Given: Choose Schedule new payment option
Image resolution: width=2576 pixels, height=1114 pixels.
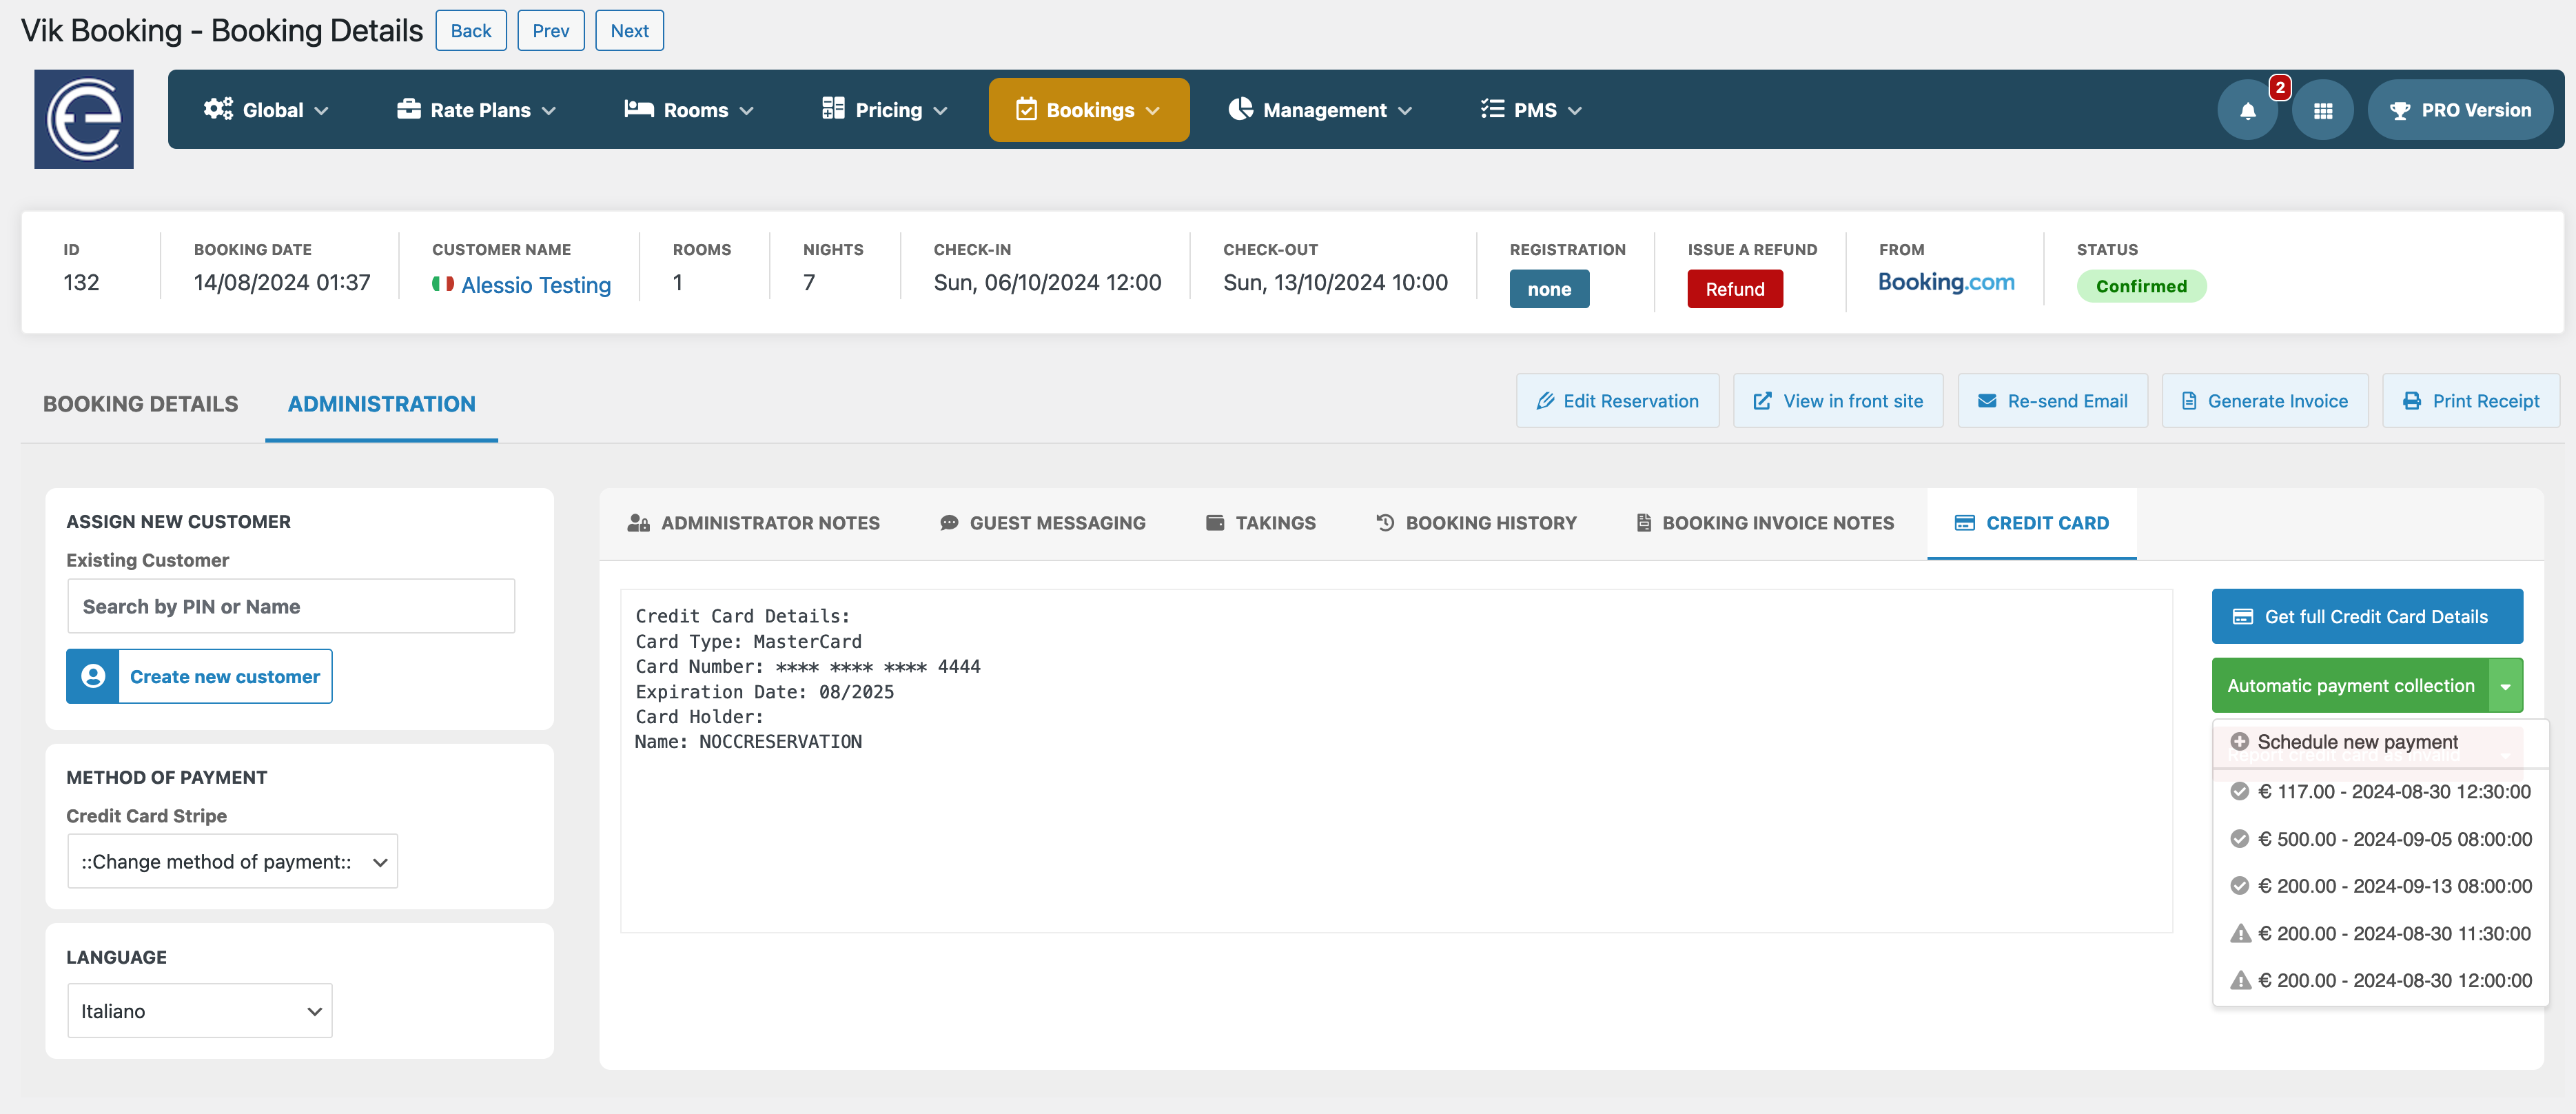Looking at the screenshot, I should 2380,742.
